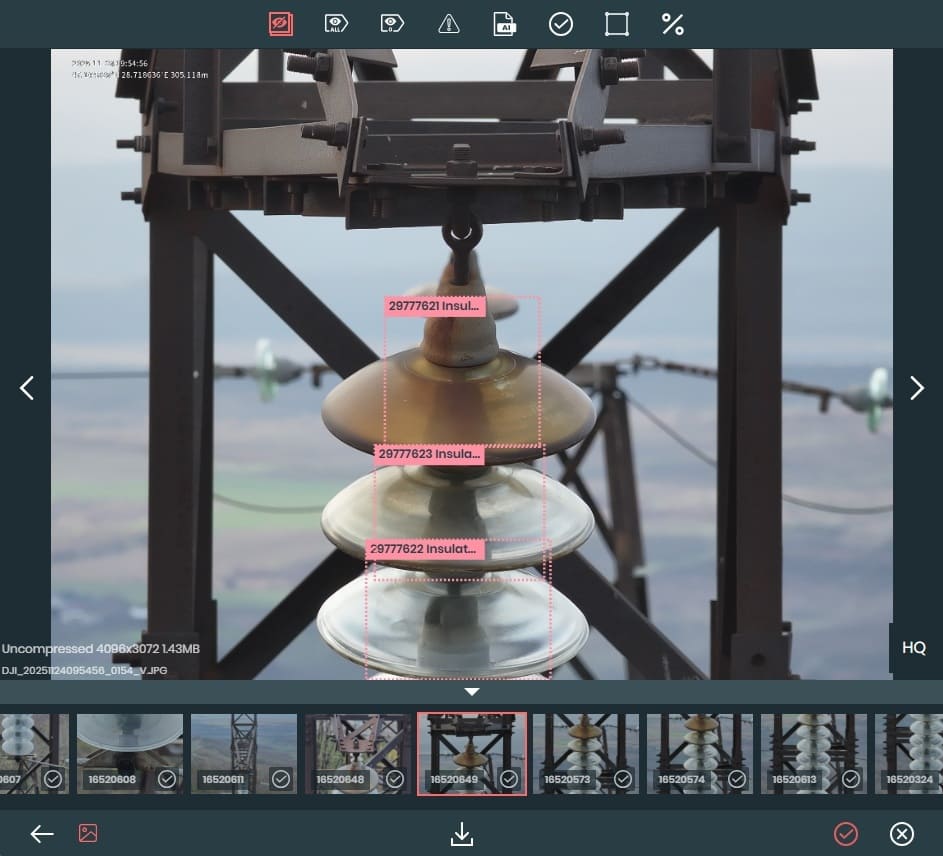Advance to the next image
The width and height of the screenshot is (943, 856).
click(x=916, y=388)
